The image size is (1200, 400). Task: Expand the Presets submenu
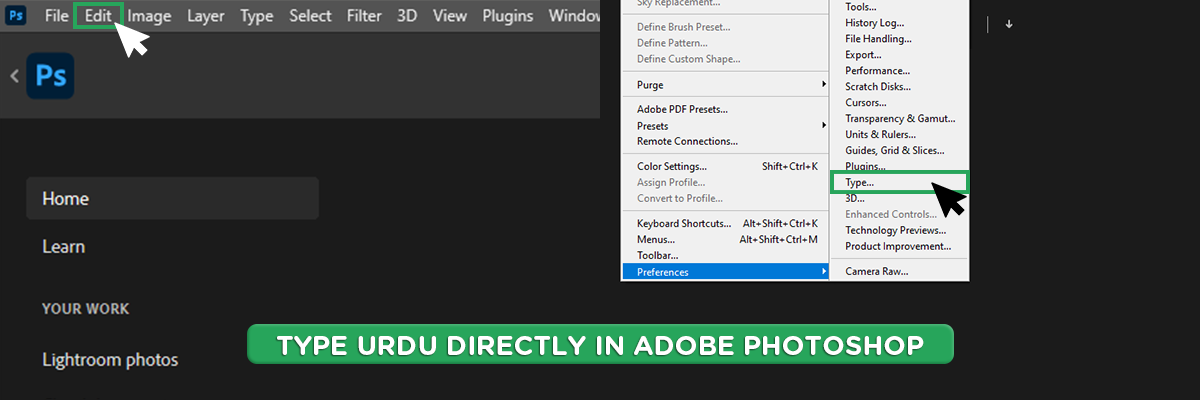[726, 126]
